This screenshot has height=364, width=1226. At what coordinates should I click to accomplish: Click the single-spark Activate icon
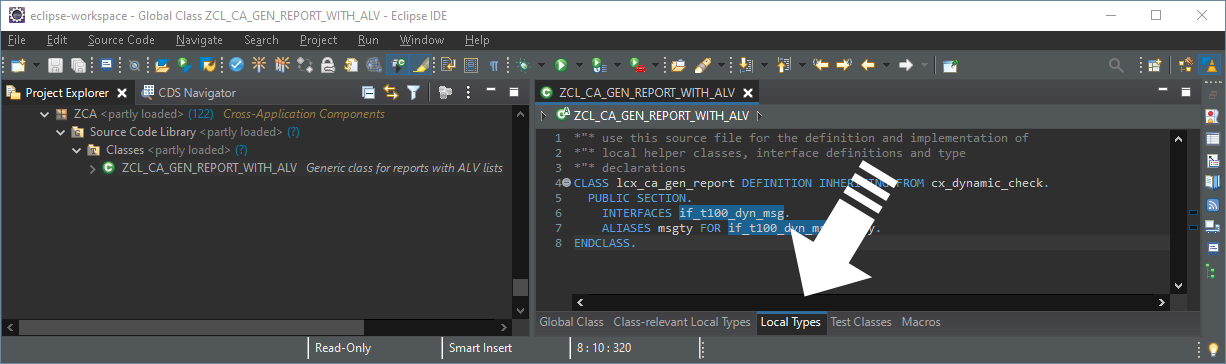click(259, 65)
